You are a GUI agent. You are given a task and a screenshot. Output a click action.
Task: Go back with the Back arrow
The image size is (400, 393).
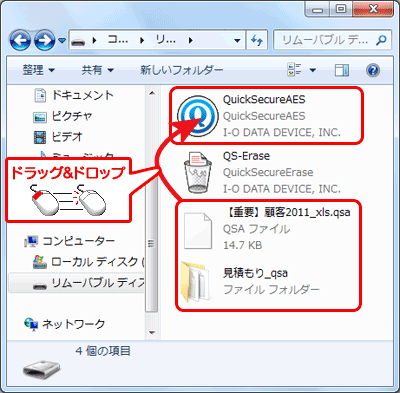(20, 40)
